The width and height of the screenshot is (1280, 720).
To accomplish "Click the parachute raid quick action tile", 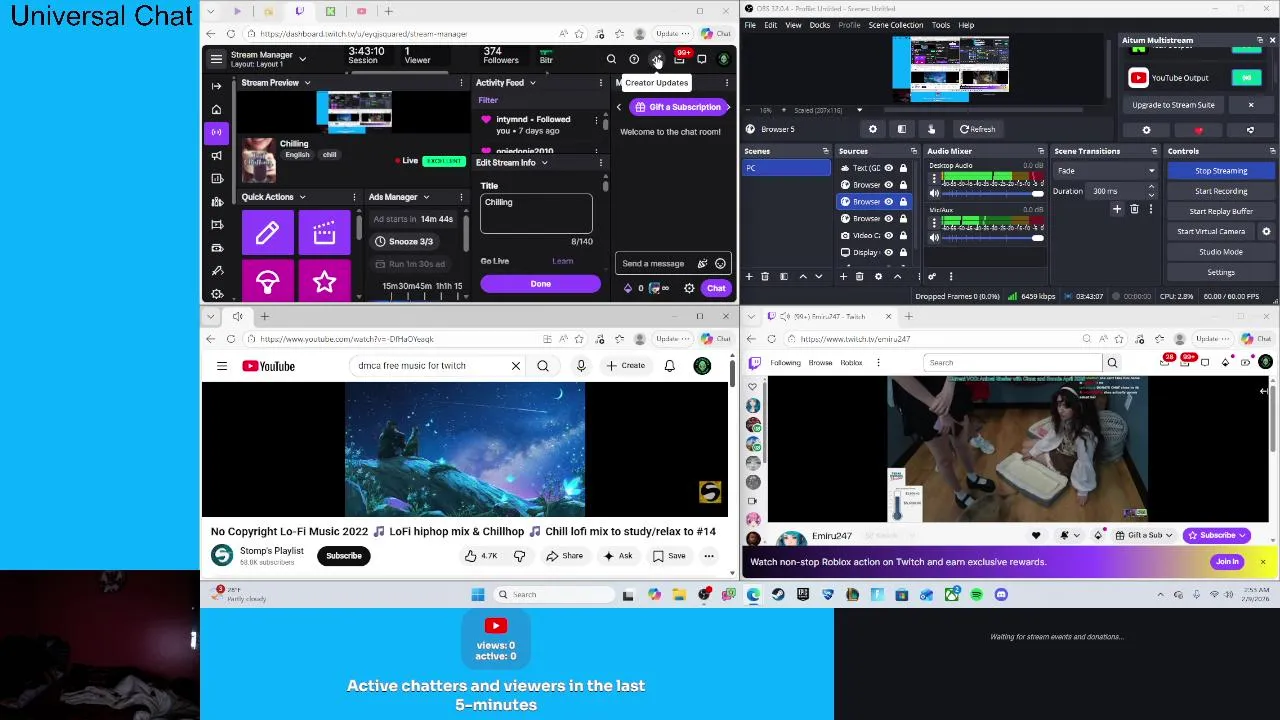I will pyautogui.click(x=267, y=281).
